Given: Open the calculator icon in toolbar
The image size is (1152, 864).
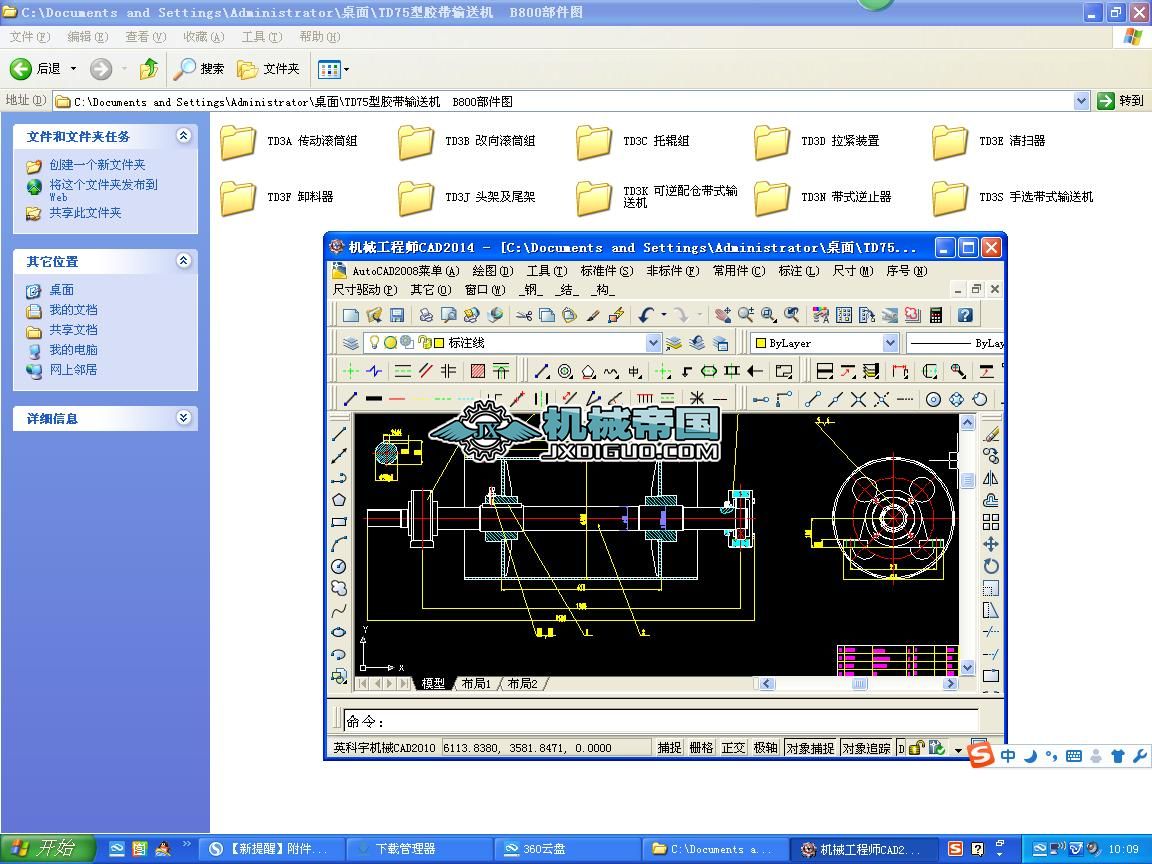Looking at the screenshot, I should click(x=936, y=315).
